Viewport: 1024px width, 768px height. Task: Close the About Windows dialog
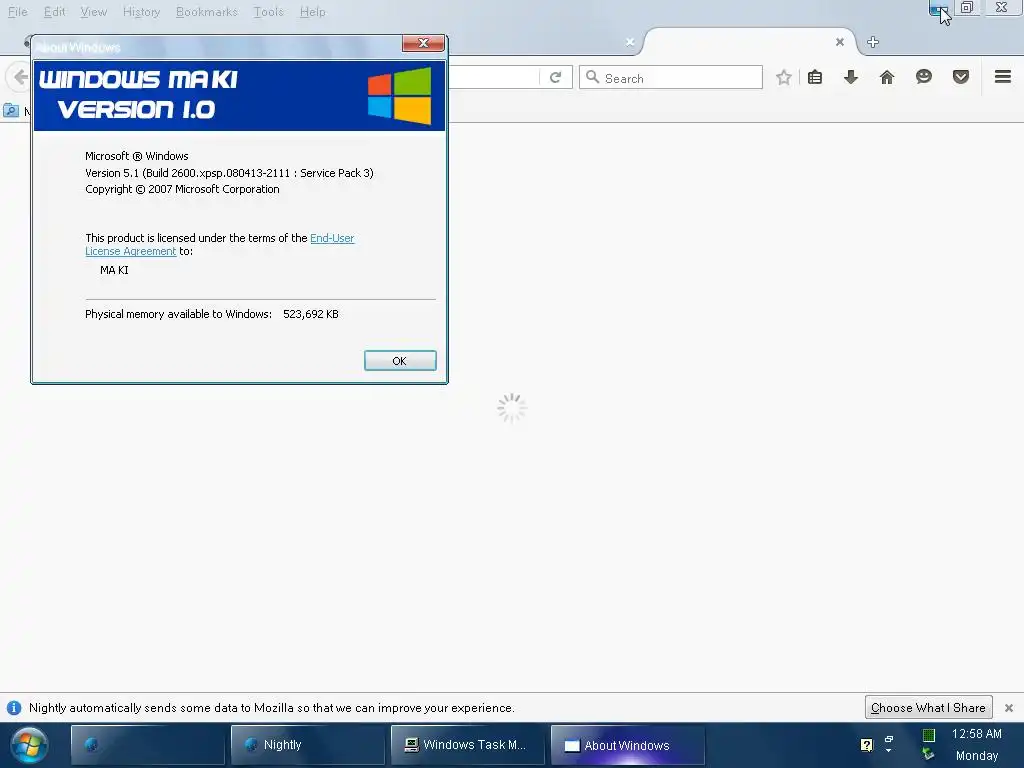pyautogui.click(x=423, y=43)
